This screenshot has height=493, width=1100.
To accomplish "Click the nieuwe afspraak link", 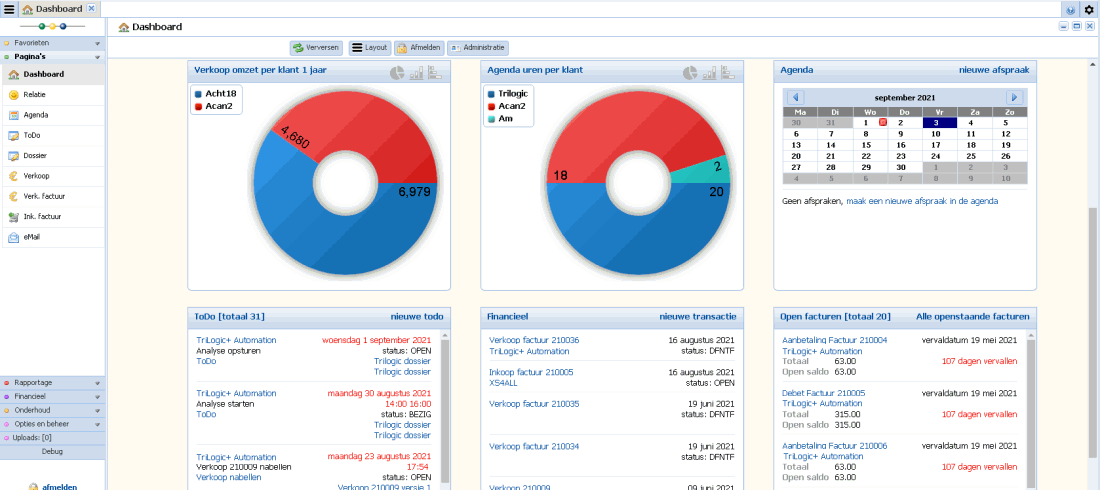I will pyautogui.click(x=993, y=70).
